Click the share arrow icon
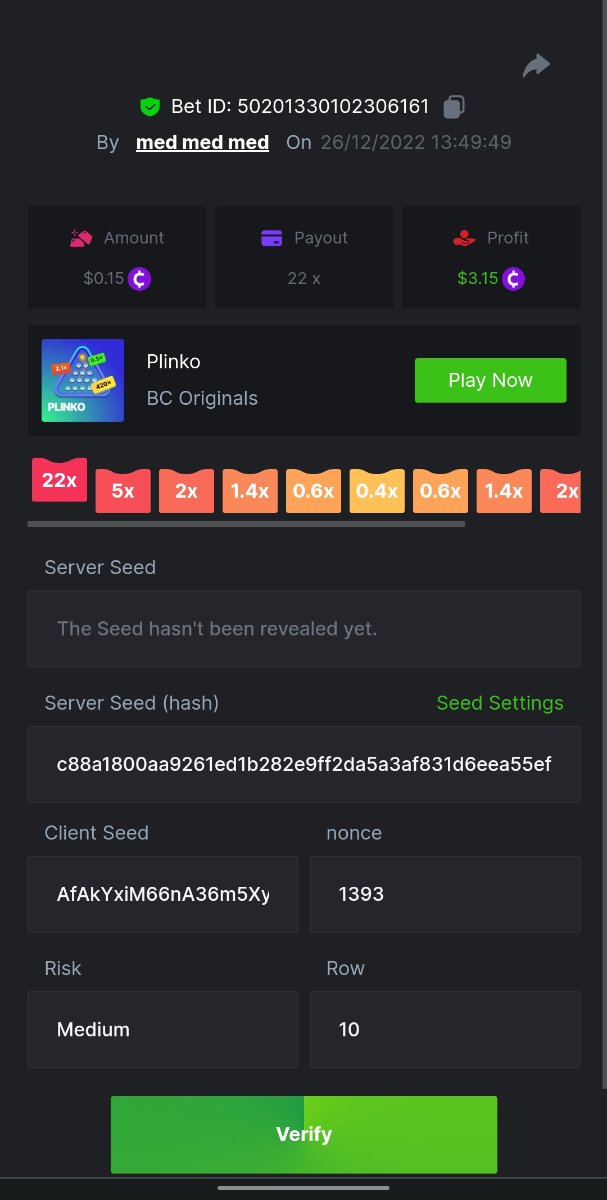Screen dimensions: 607x1200 [536, 66]
